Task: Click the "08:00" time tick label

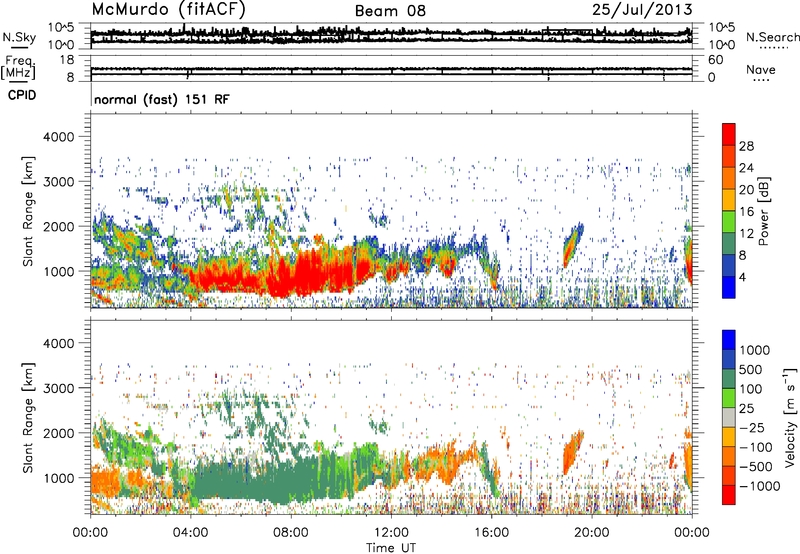Action: [291, 533]
